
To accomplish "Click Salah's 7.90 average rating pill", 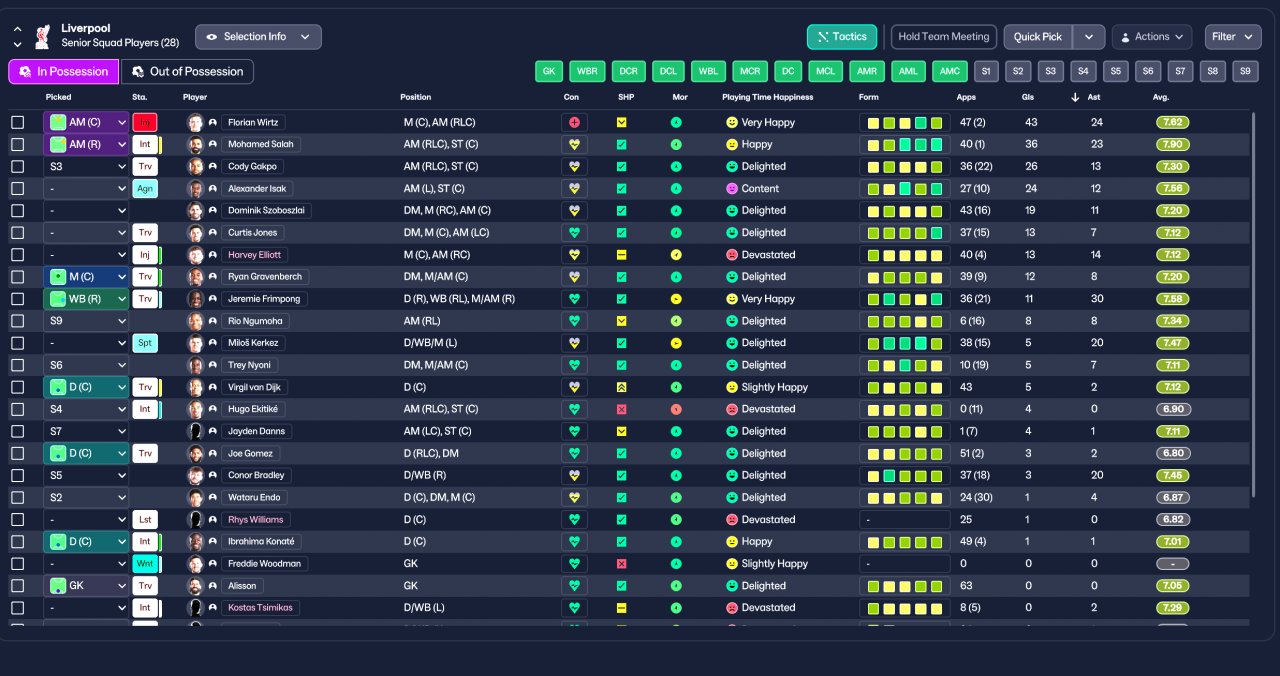I will click(x=1173, y=144).
